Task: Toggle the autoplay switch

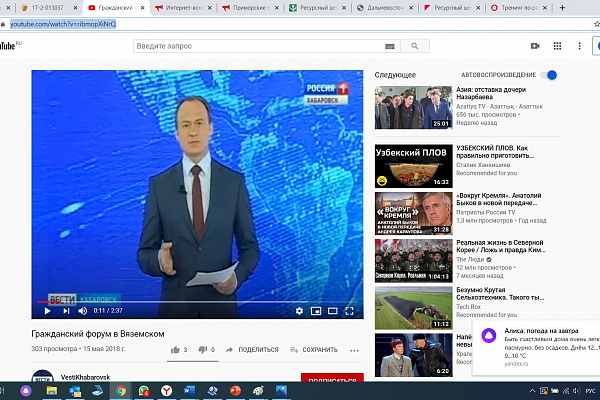Action: pos(549,75)
